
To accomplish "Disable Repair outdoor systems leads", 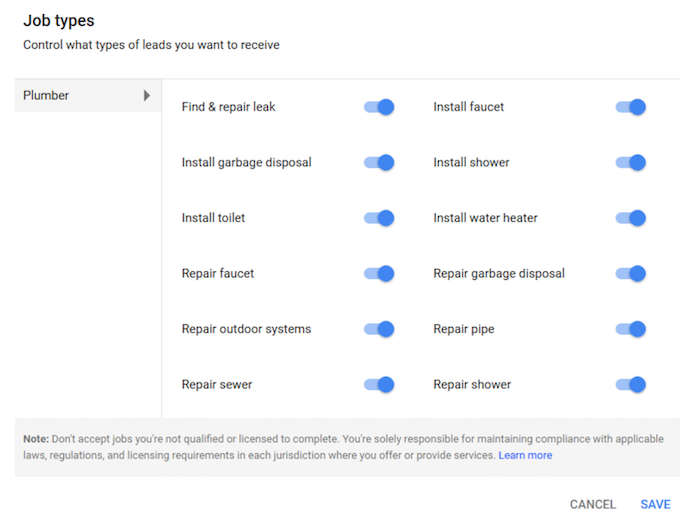I will pyautogui.click(x=380, y=329).
